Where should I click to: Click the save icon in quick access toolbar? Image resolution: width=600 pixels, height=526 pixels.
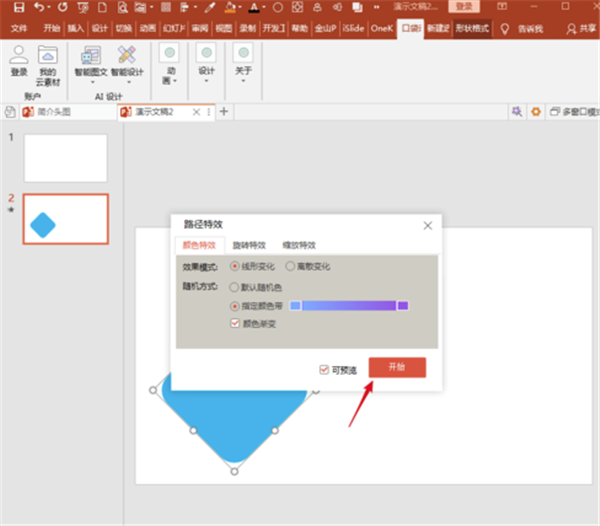pyautogui.click(x=17, y=8)
